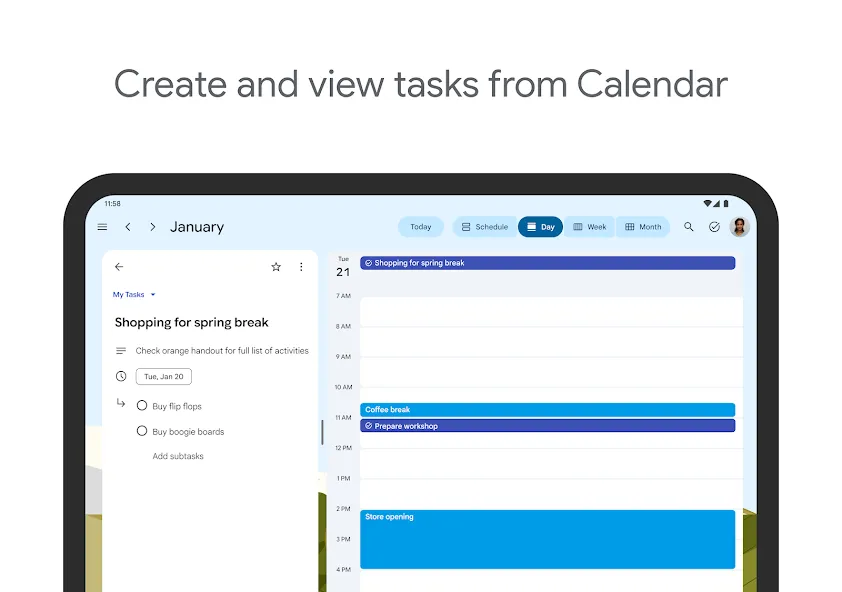Go to the previous day arrow
Image resolution: width=842 pixels, height=592 pixels.
(128, 227)
